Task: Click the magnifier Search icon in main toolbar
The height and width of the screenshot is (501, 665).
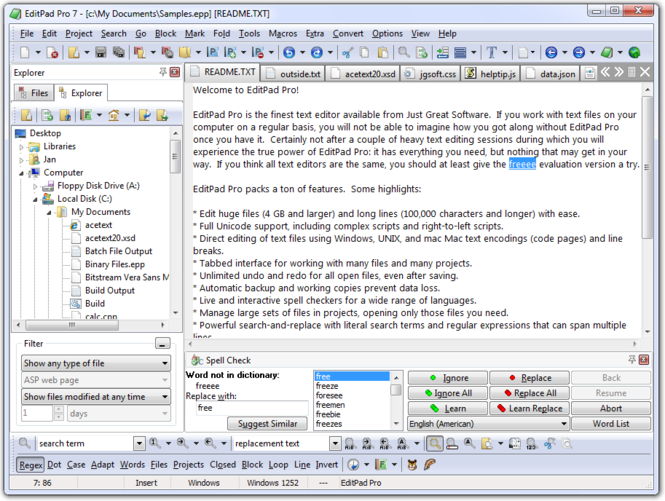Action: pyautogui.click(x=404, y=52)
